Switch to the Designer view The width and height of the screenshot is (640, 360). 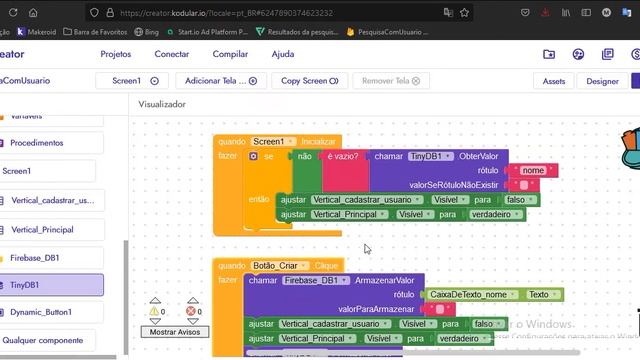click(x=602, y=81)
